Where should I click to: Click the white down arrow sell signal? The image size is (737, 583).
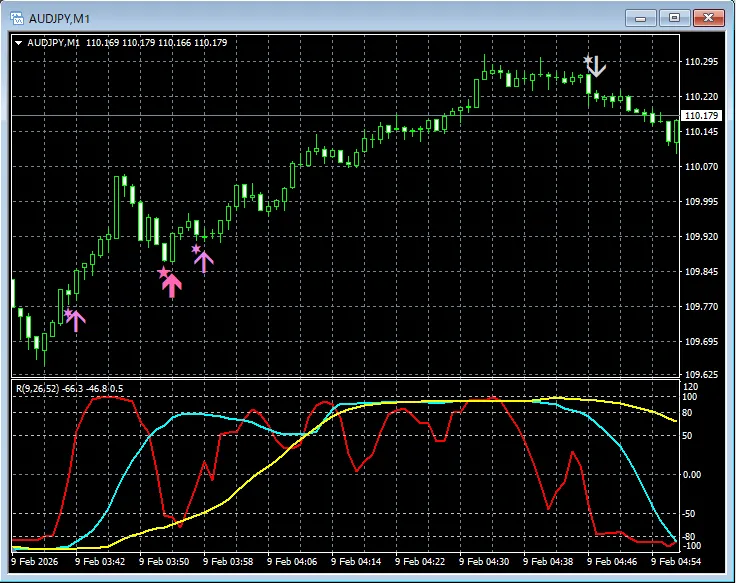coord(597,67)
